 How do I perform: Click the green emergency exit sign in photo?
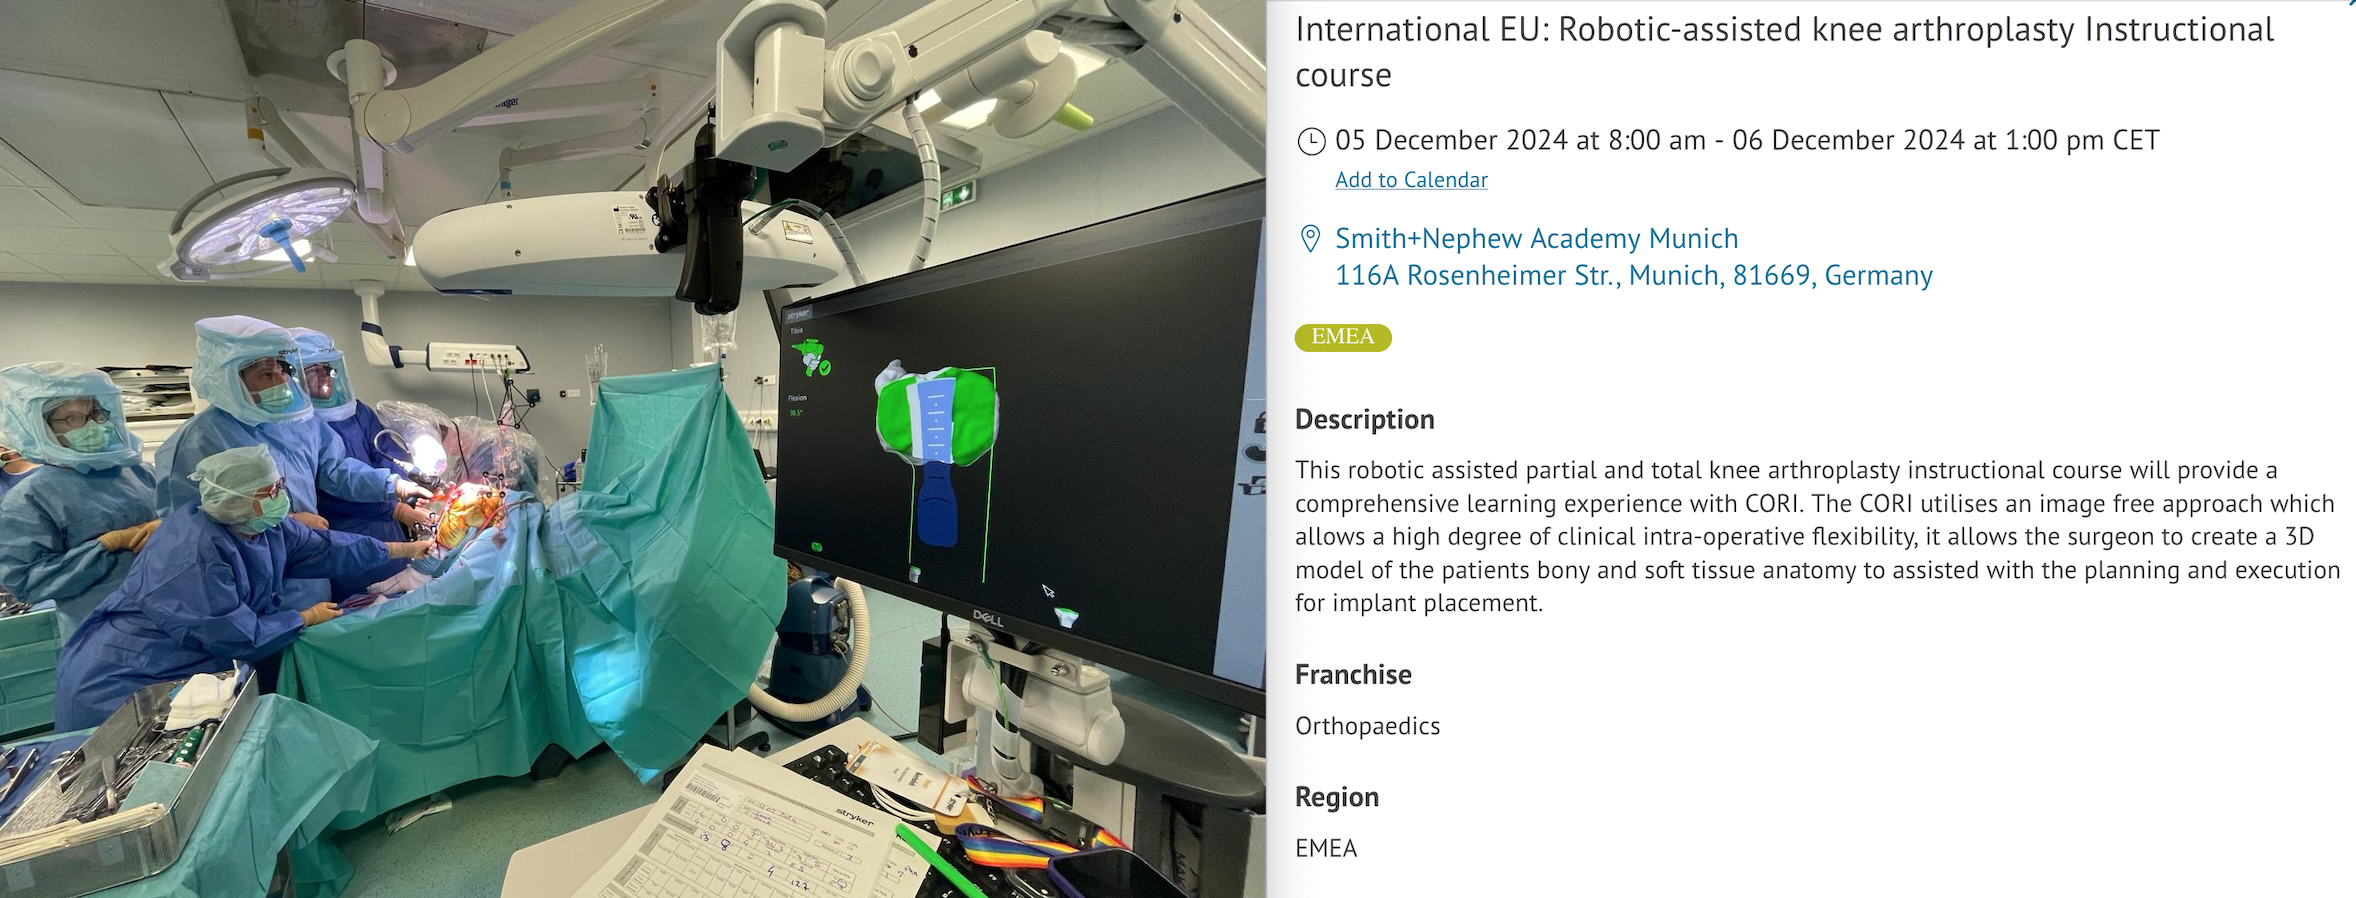pos(957,194)
